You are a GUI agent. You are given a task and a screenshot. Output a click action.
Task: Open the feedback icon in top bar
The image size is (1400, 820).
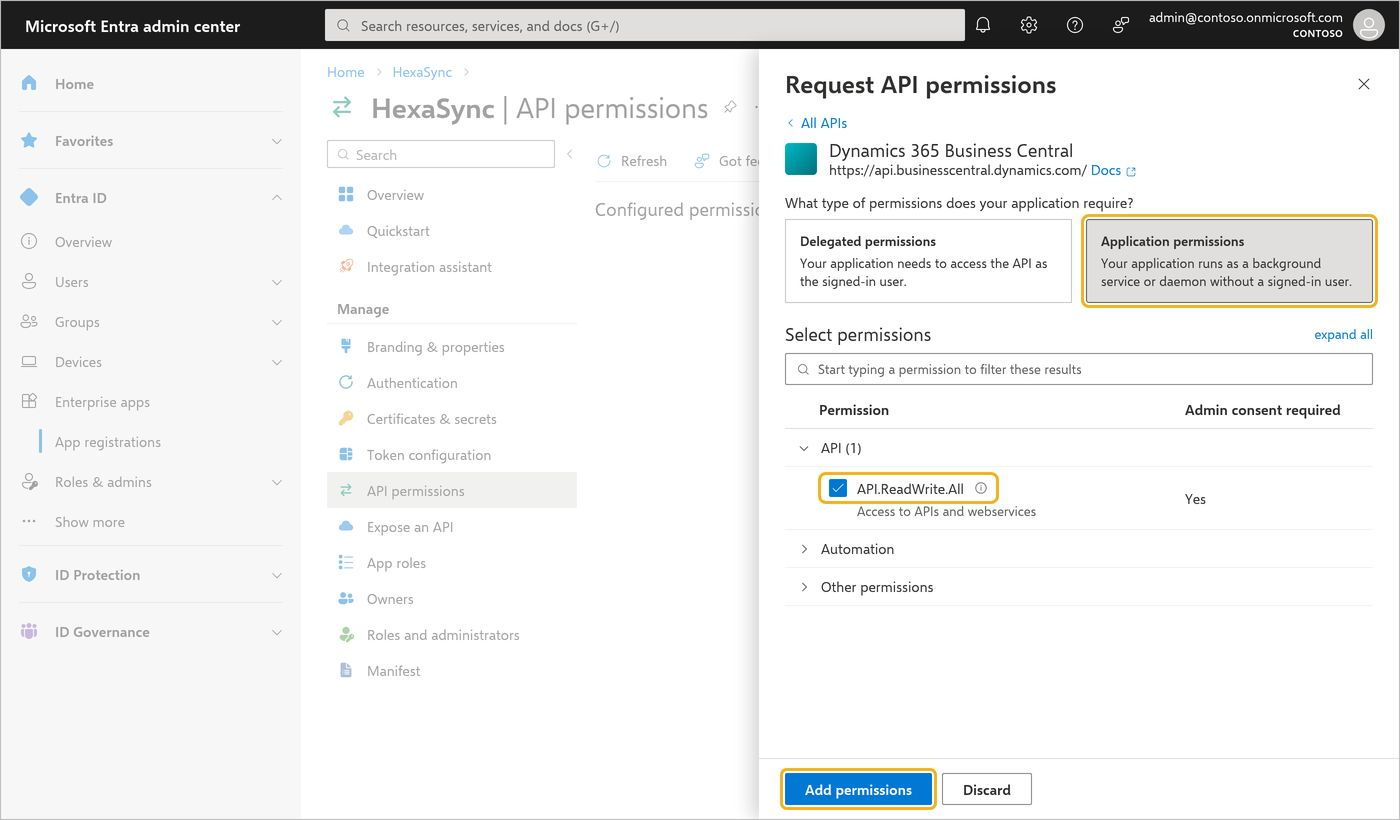1121,25
